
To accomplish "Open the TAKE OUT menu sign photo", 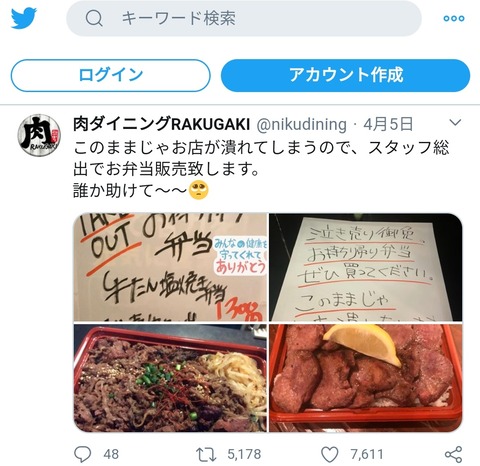I will tap(170, 267).
